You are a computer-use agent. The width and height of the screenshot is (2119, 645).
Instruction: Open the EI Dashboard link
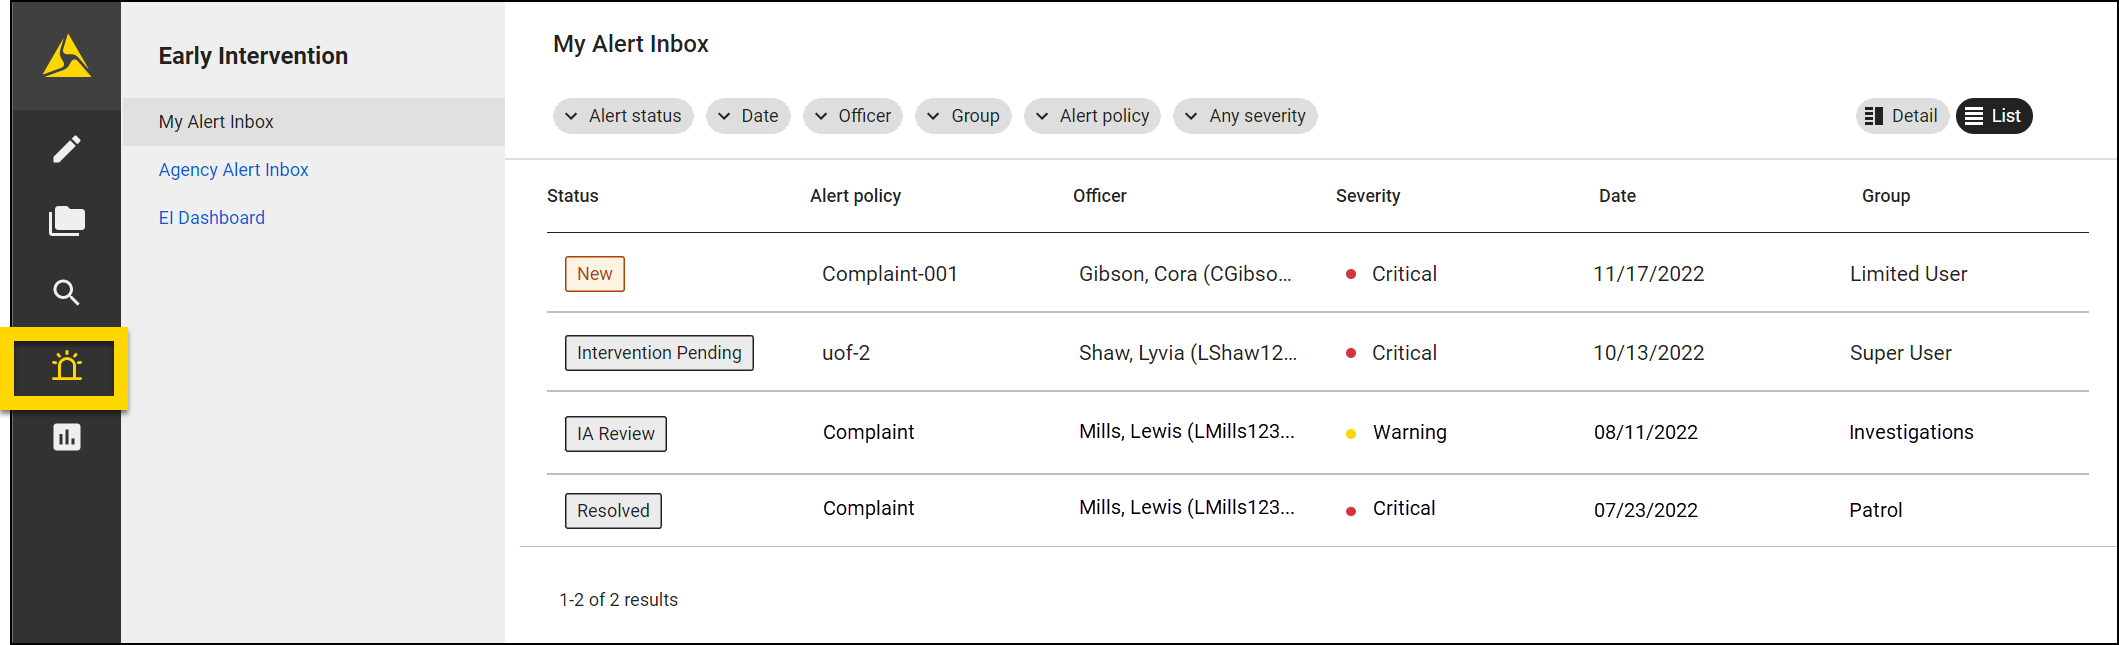point(211,218)
